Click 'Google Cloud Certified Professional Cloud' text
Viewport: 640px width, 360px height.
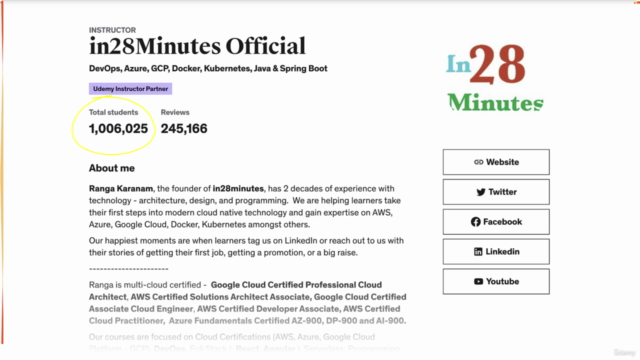[x=296, y=285]
